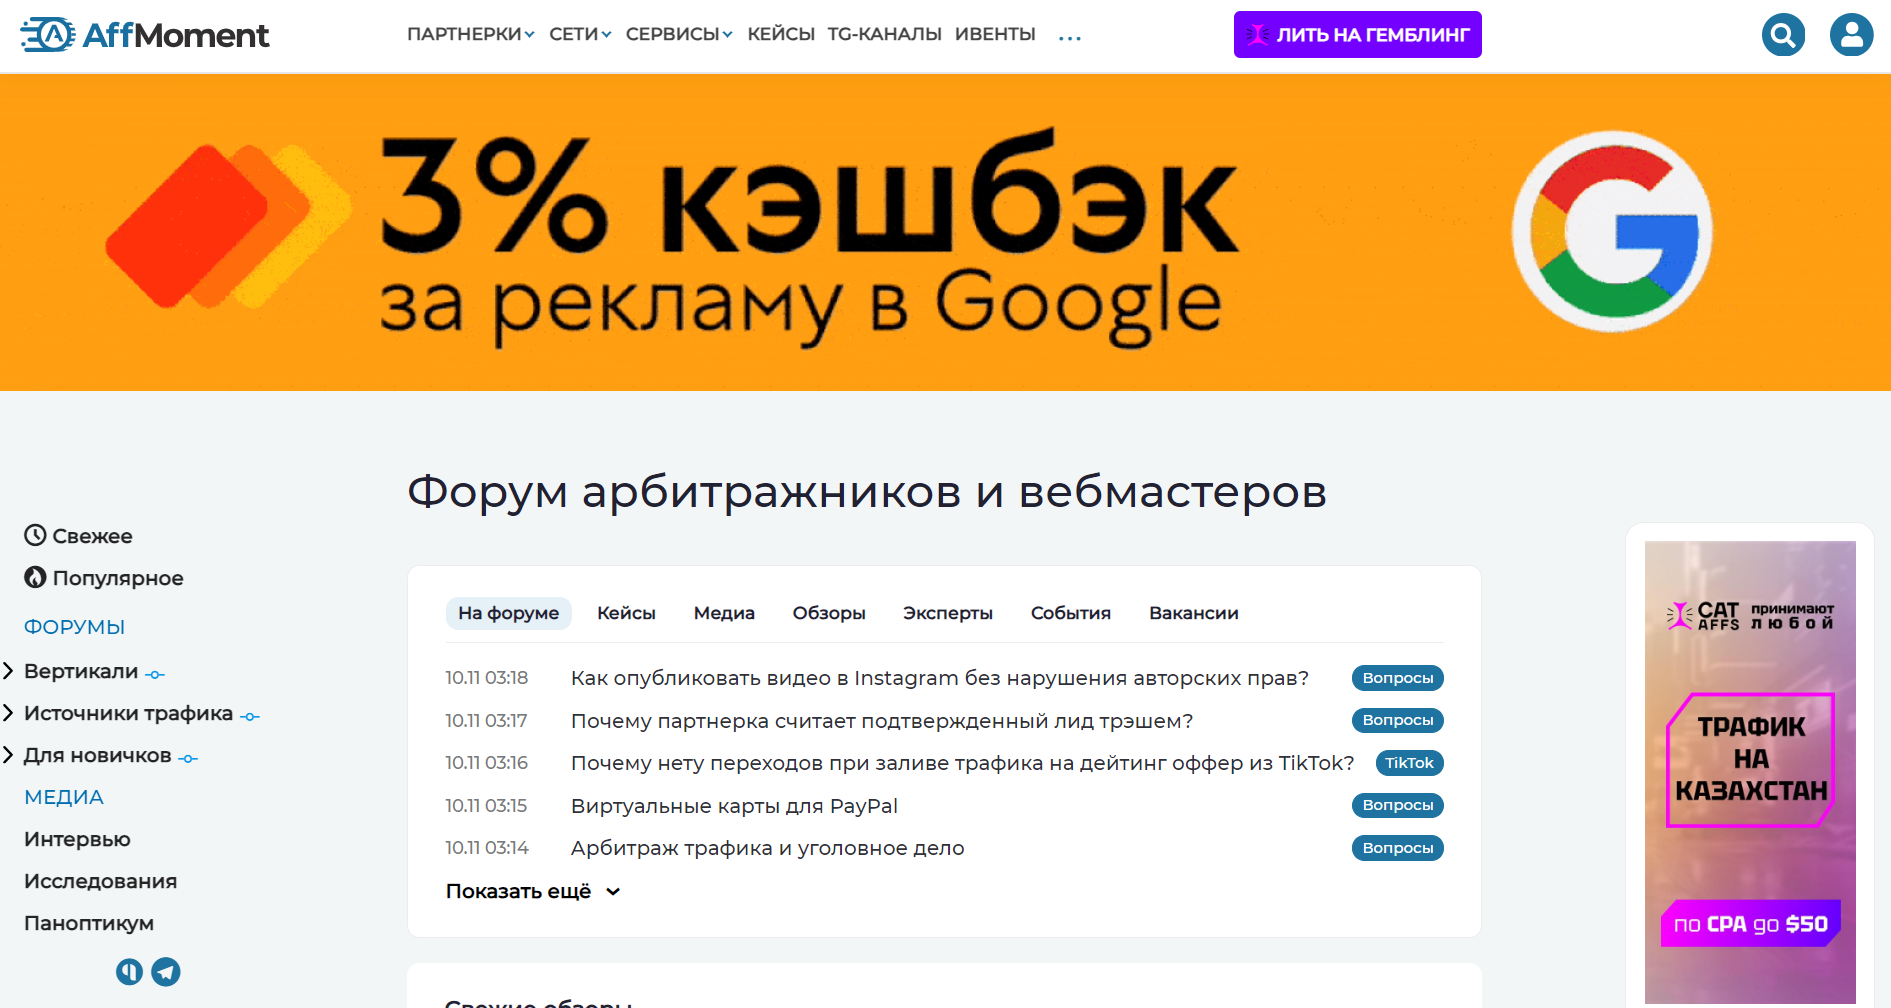Open the CAT AFFS Казахстан traffic ad
Image resolution: width=1891 pixels, height=1008 pixels.
point(1750,772)
